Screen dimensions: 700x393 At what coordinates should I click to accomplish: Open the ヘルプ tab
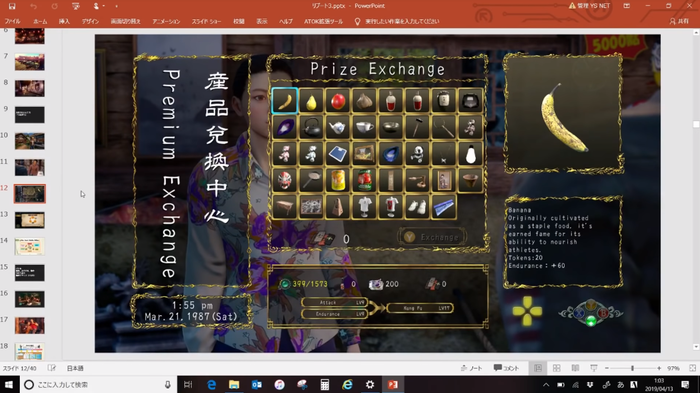click(286, 21)
